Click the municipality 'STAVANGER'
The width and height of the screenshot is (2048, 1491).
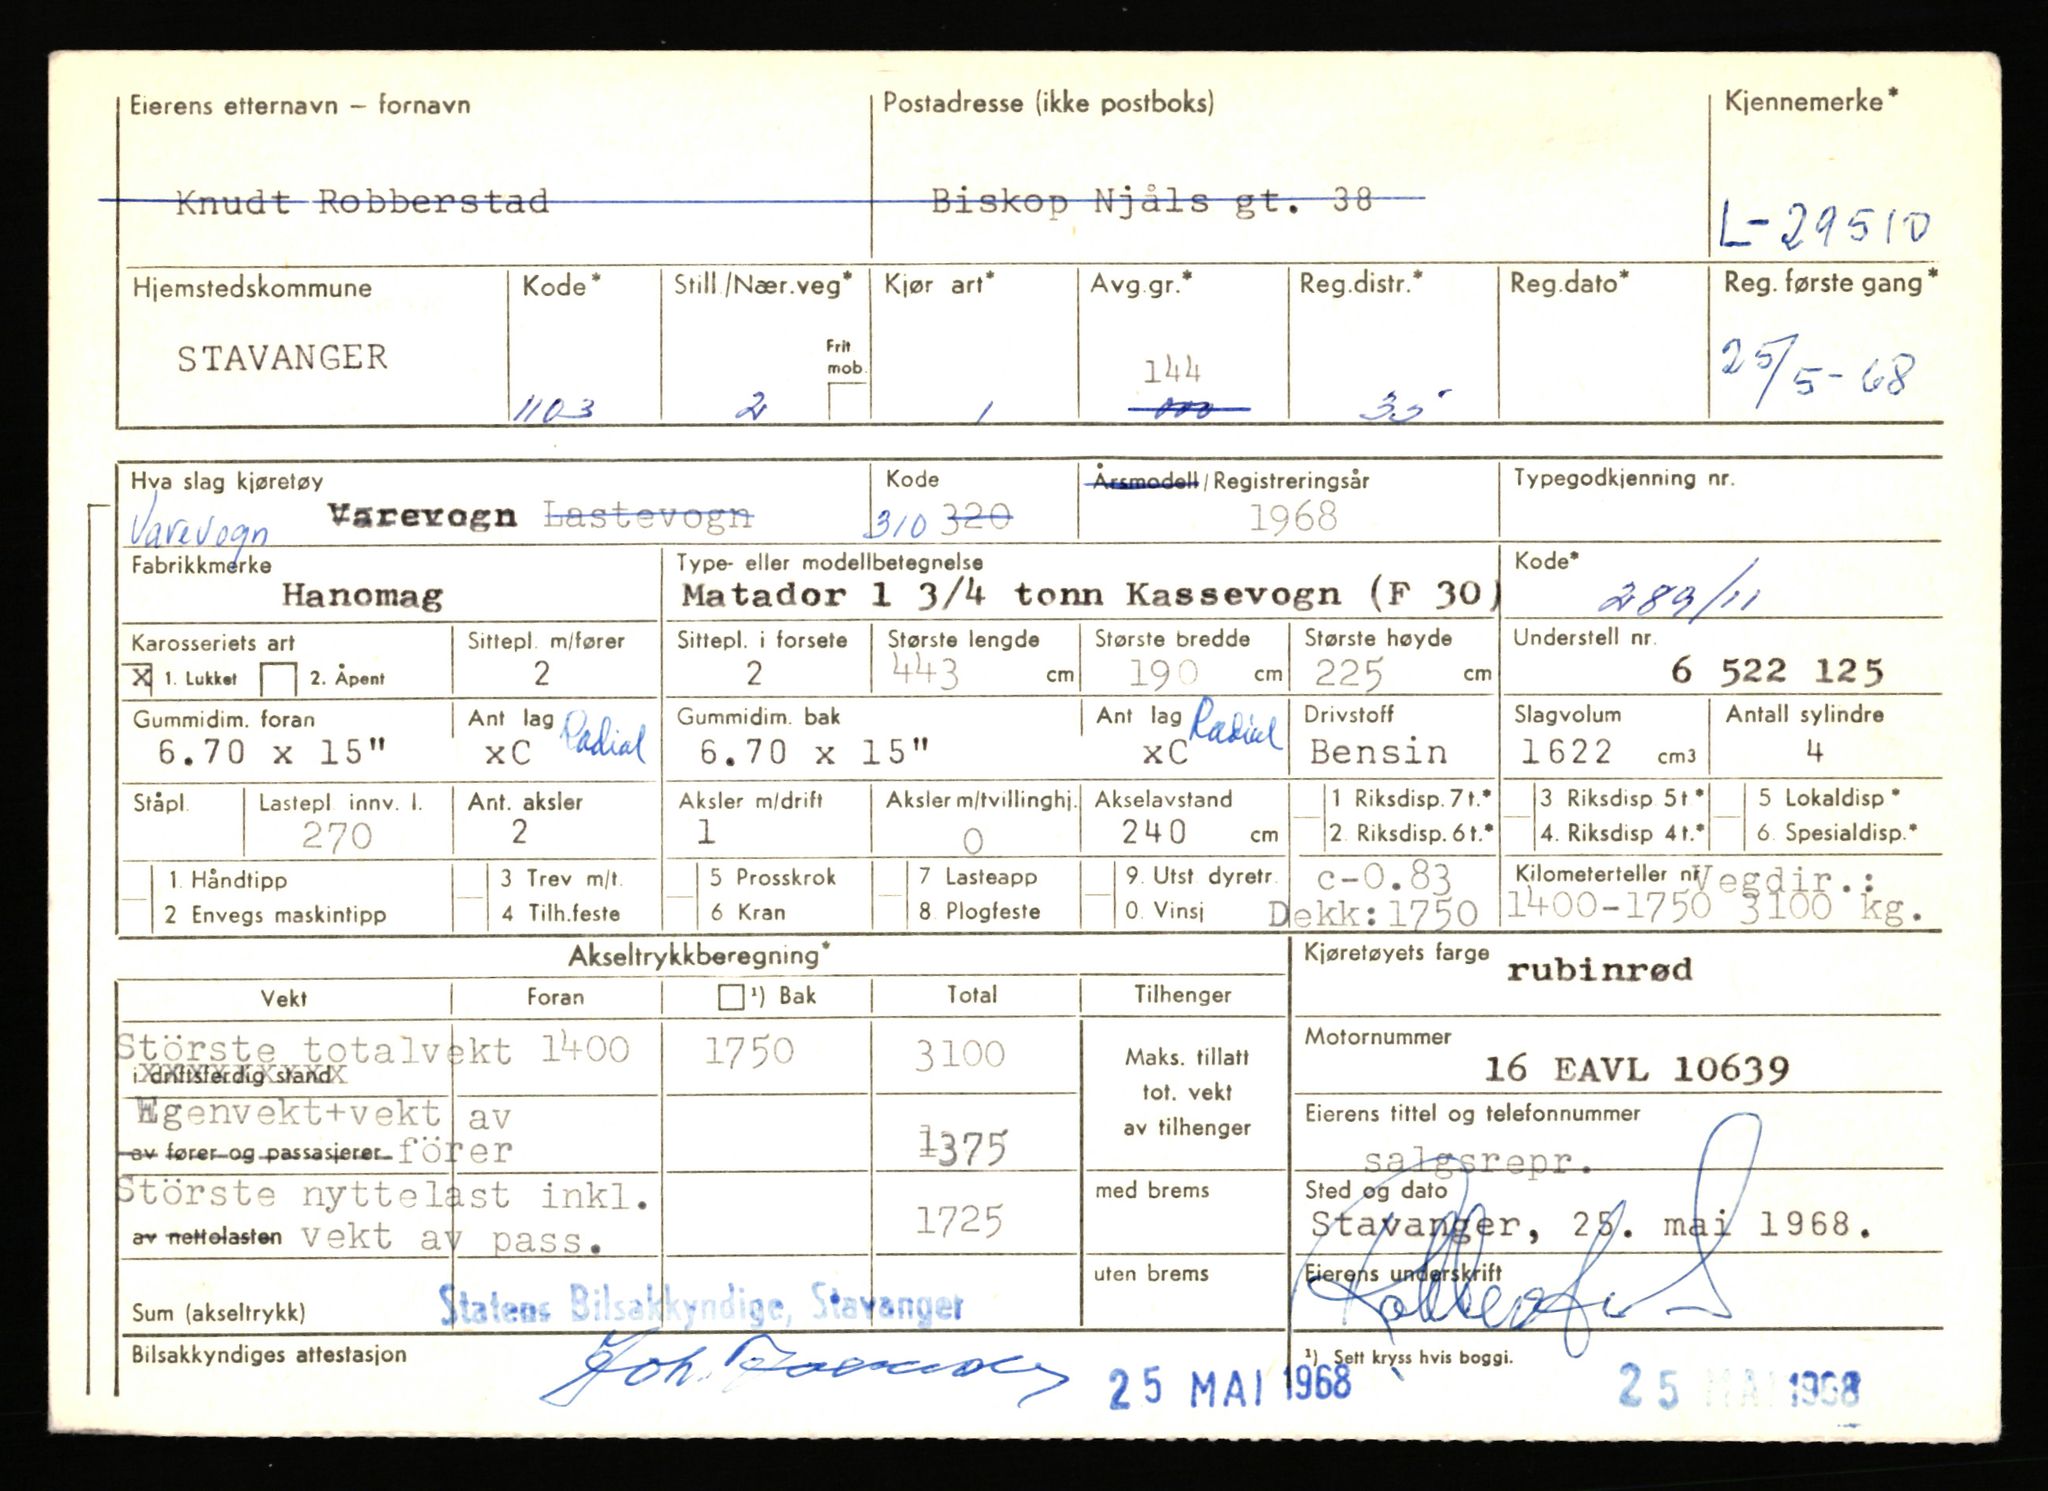point(282,358)
